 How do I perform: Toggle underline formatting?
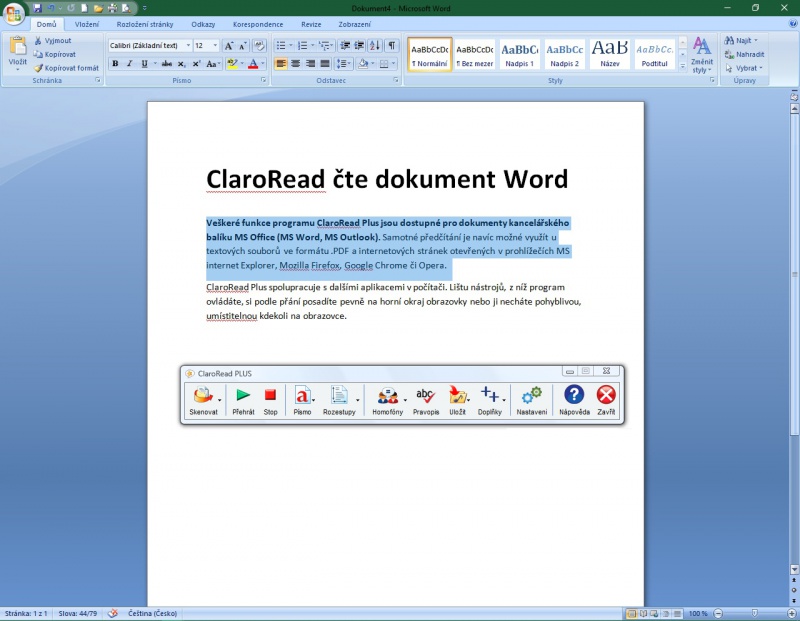[144, 64]
